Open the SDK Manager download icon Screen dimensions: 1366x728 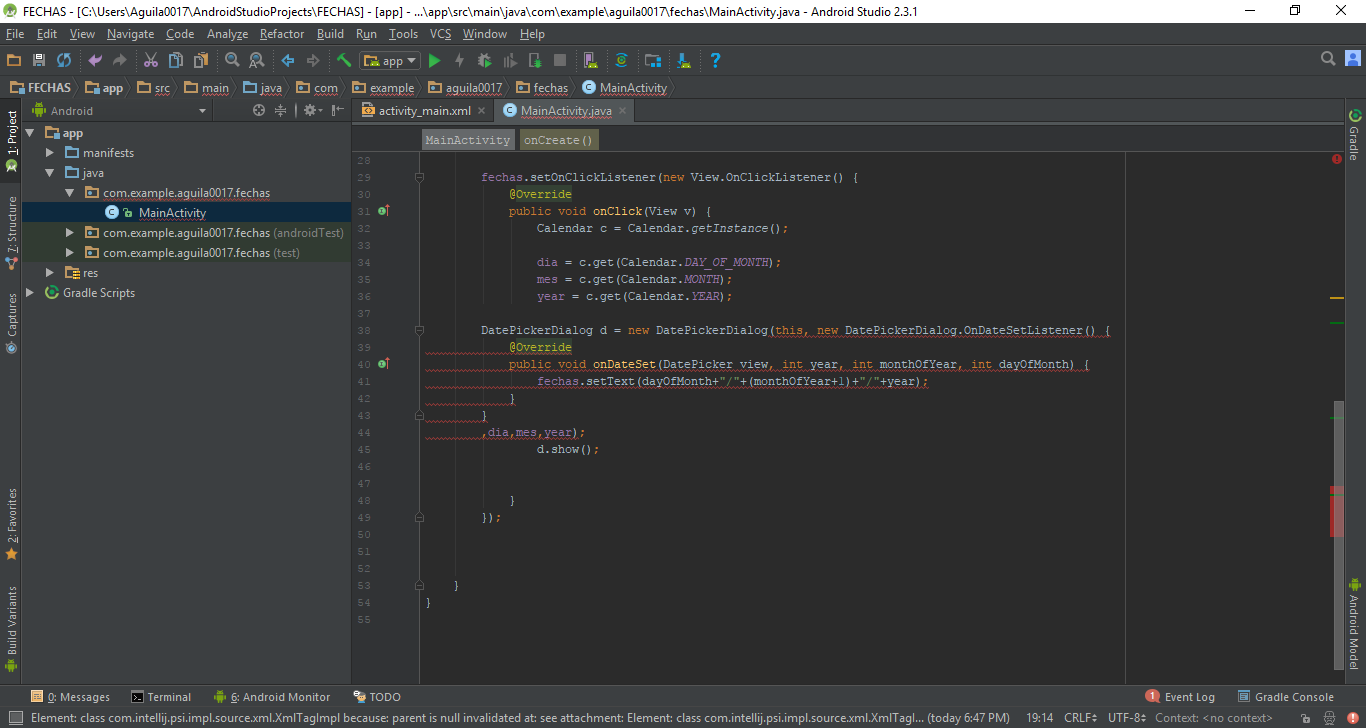[684, 61]
